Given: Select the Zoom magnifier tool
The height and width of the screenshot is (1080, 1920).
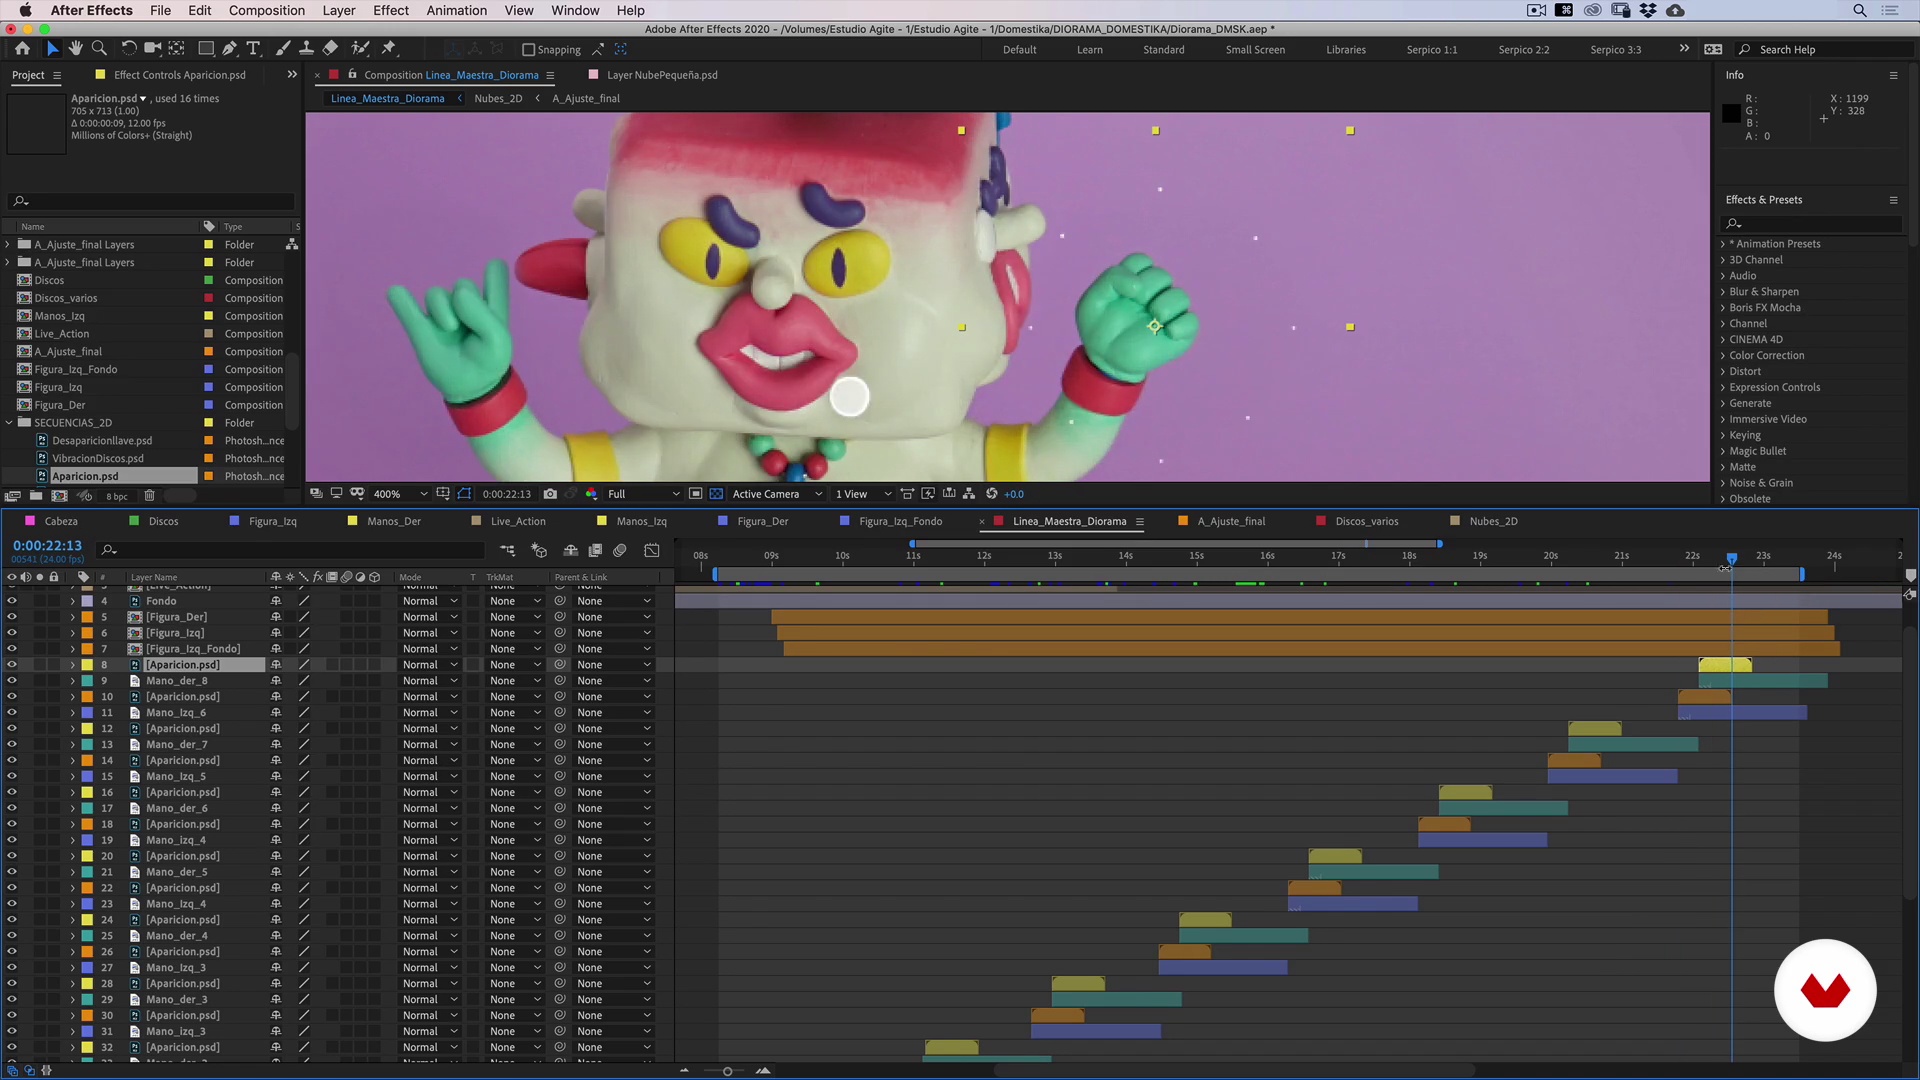Looking at the screenshot, I should (99, 48).
